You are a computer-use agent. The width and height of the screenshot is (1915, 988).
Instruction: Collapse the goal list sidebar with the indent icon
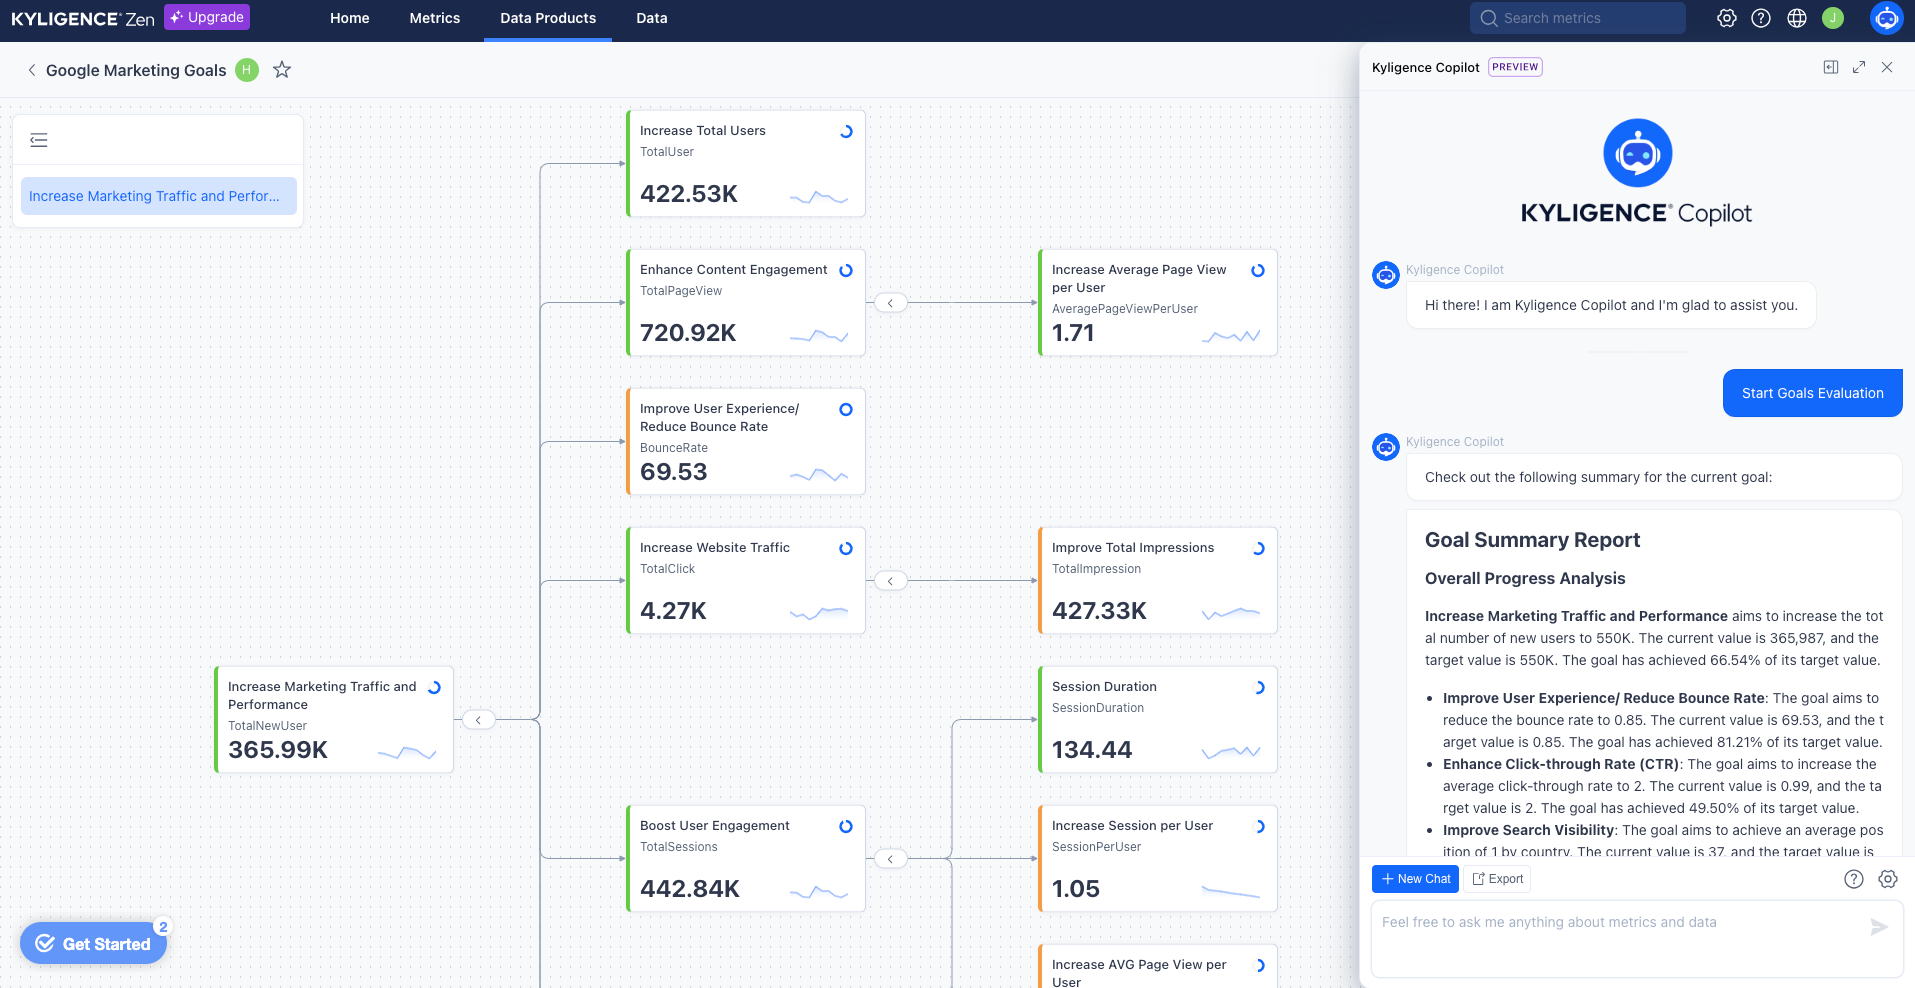[x=38, y=140]
